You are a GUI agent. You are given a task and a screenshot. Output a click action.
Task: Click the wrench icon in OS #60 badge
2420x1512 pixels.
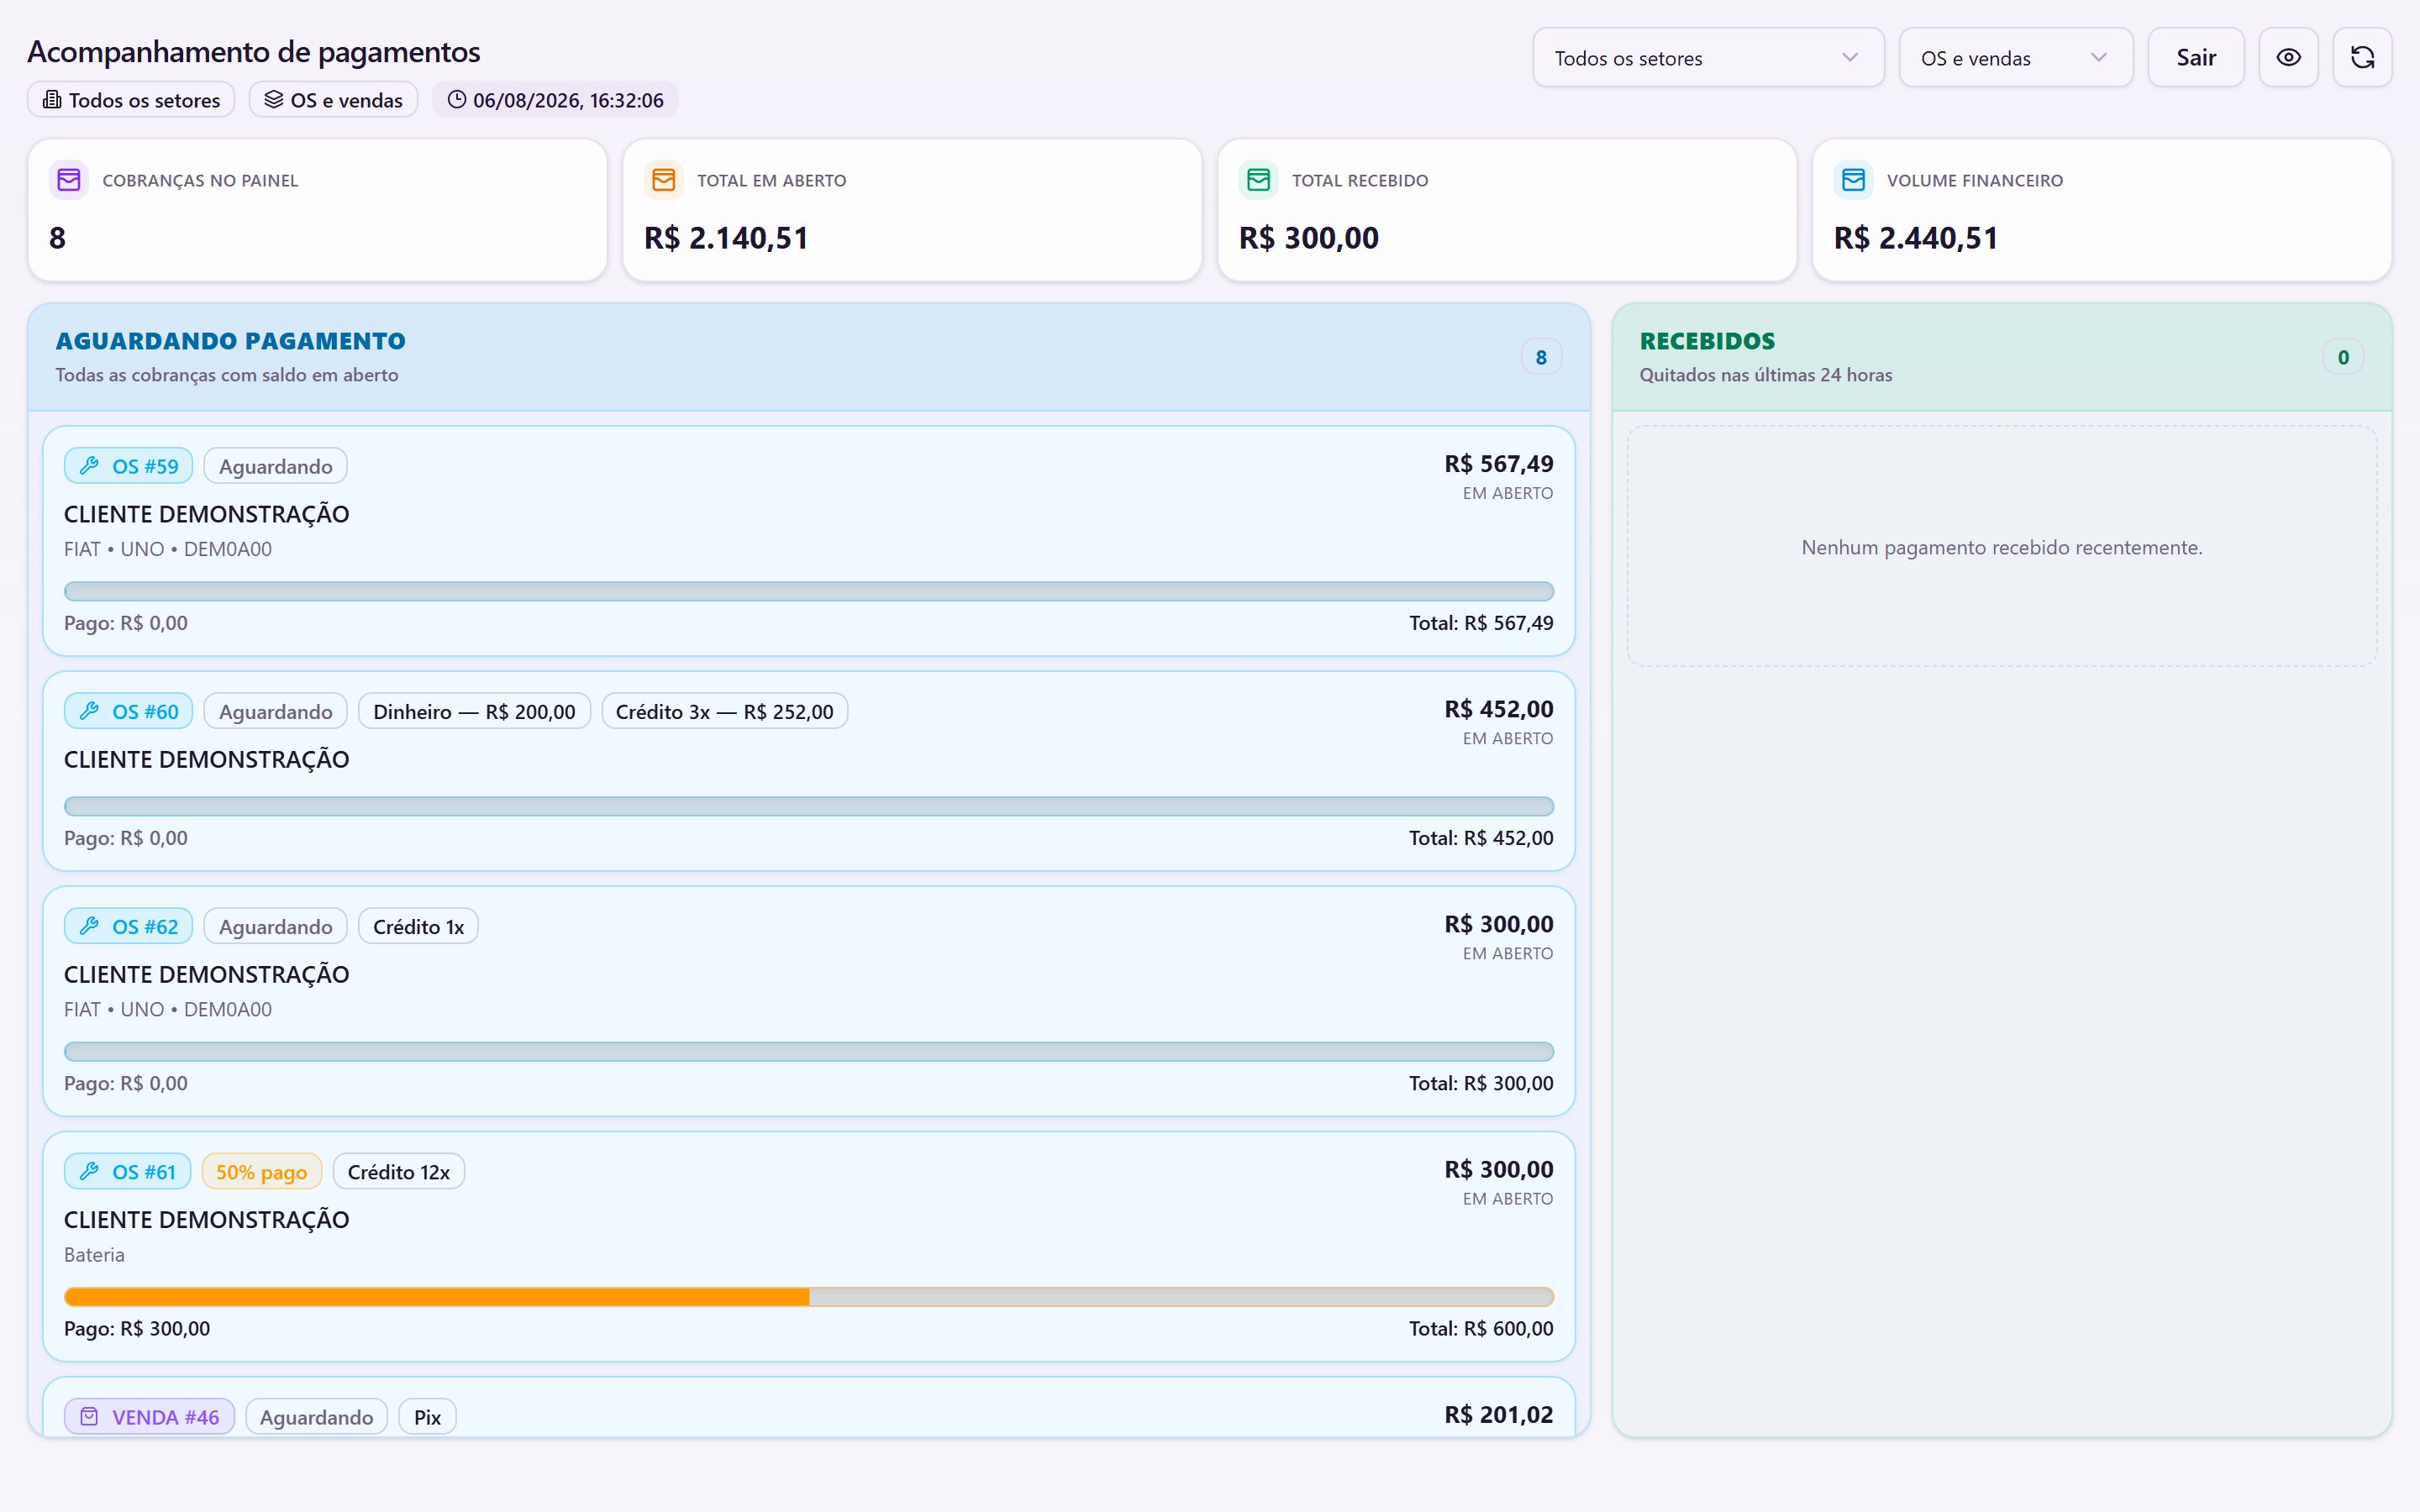tap(89, 711)
